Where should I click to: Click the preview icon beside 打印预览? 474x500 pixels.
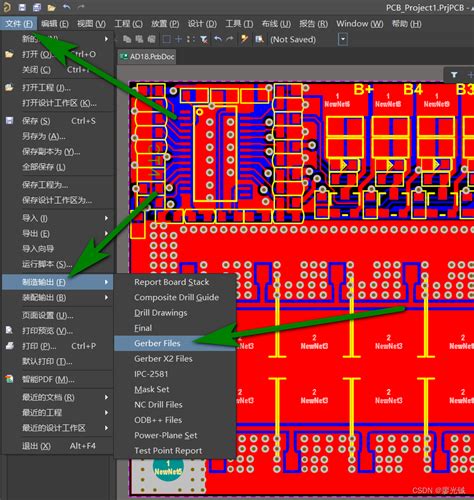9,330
